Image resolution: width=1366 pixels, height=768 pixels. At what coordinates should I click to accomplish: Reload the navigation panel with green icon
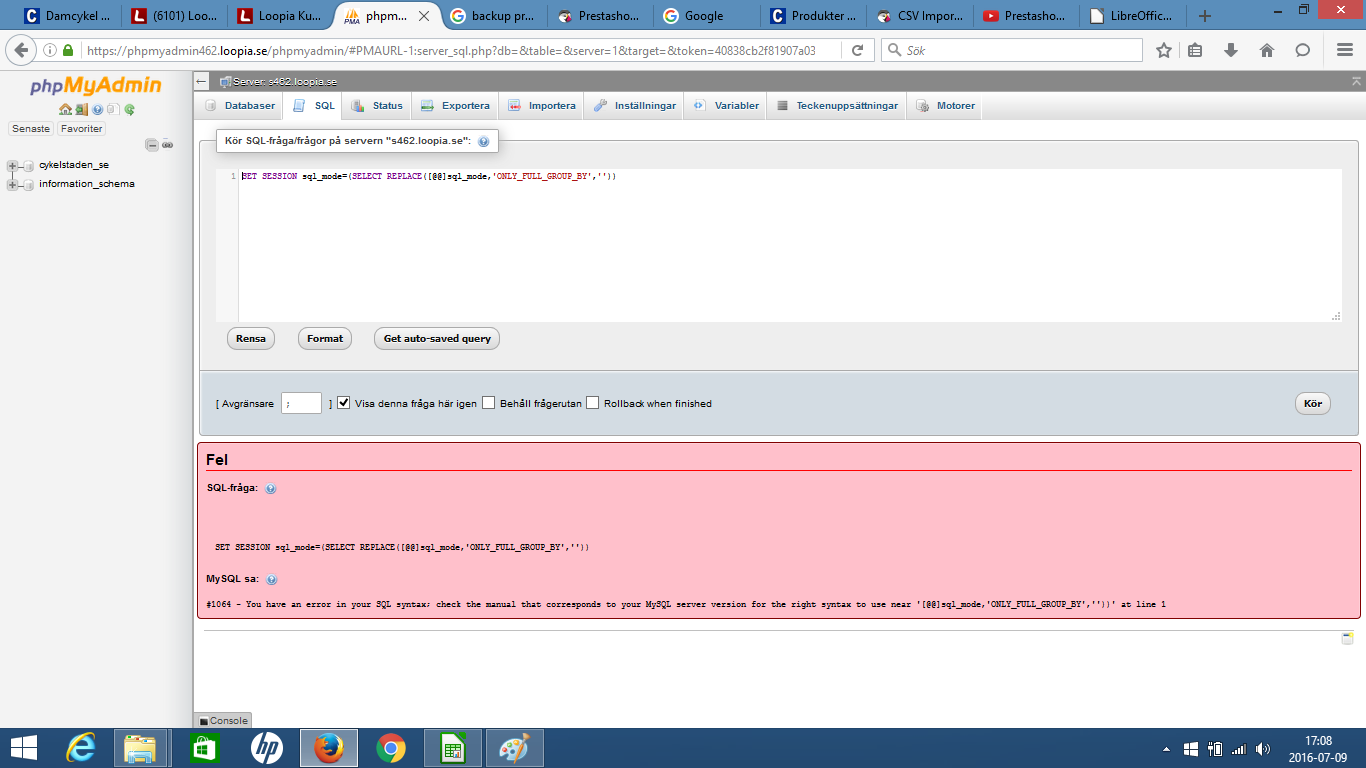pos(129,109)
